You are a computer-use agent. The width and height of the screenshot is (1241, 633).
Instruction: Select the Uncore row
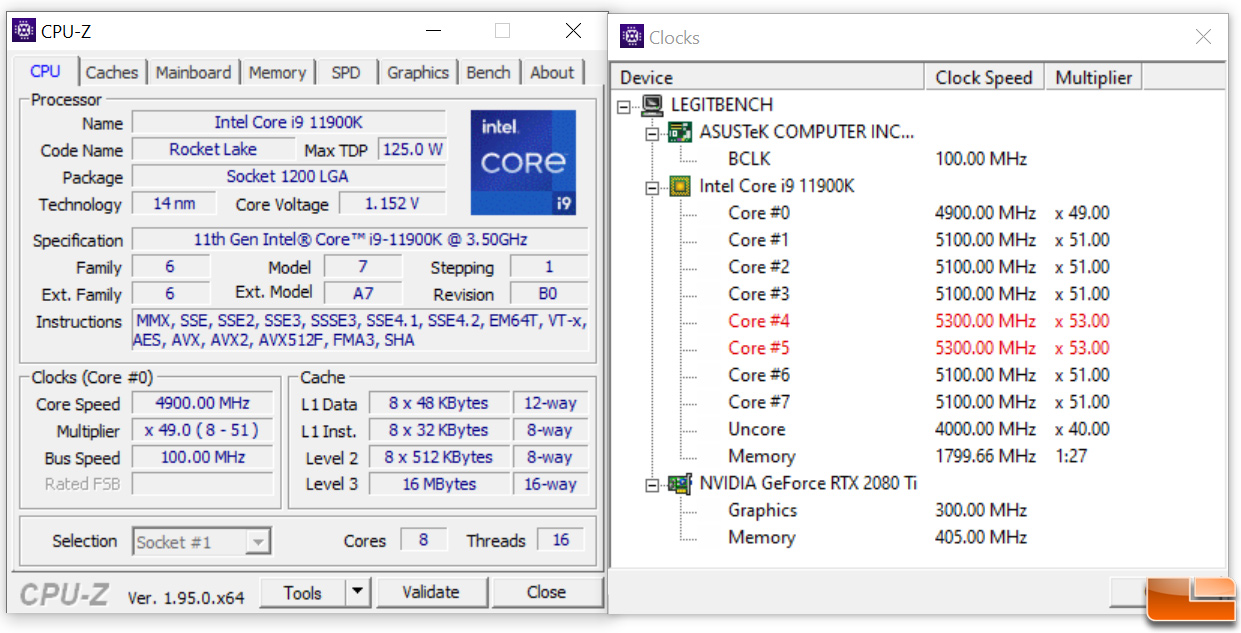(757, 428)
